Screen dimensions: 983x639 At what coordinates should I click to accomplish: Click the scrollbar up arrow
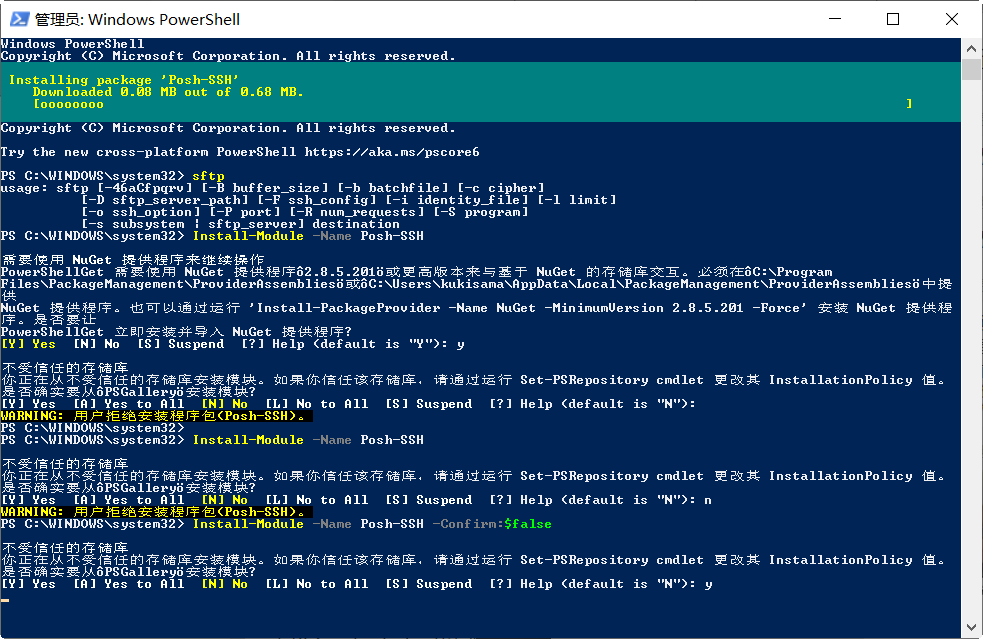[x=972, y=46]
